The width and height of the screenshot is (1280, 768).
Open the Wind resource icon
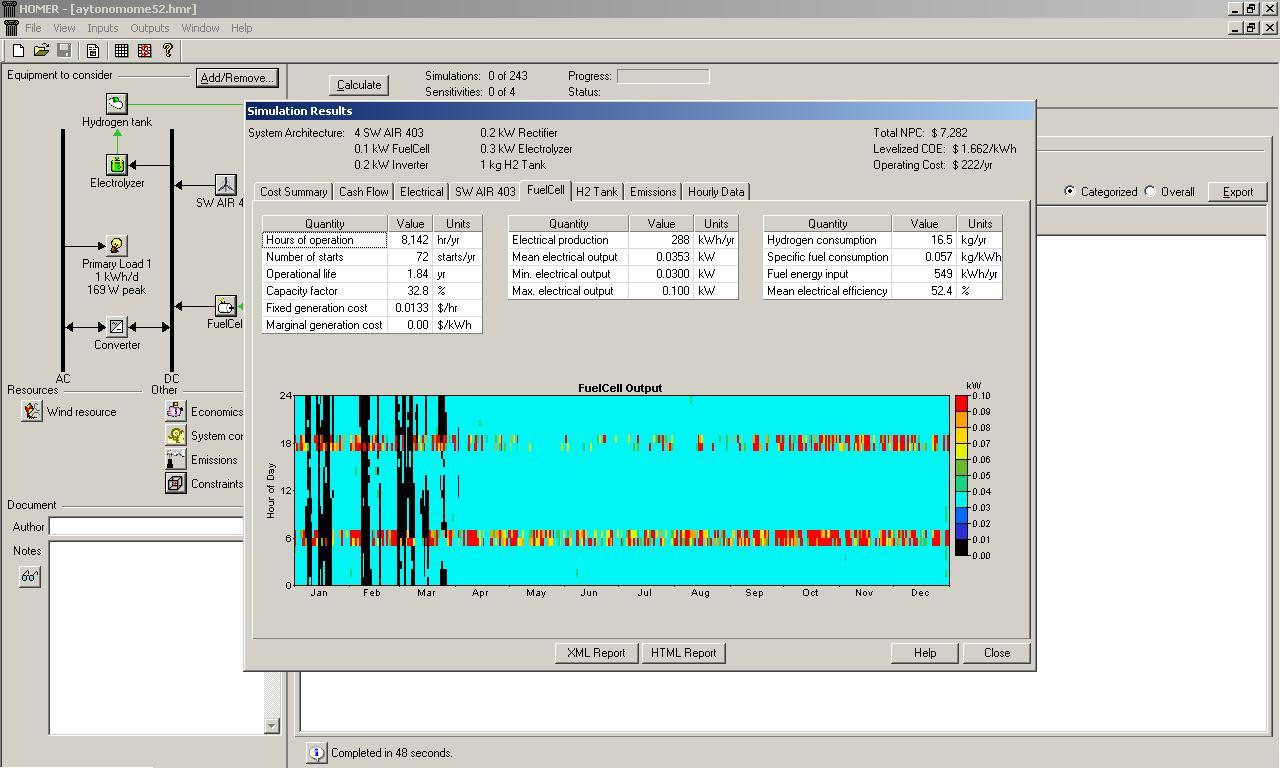[32, 412]
